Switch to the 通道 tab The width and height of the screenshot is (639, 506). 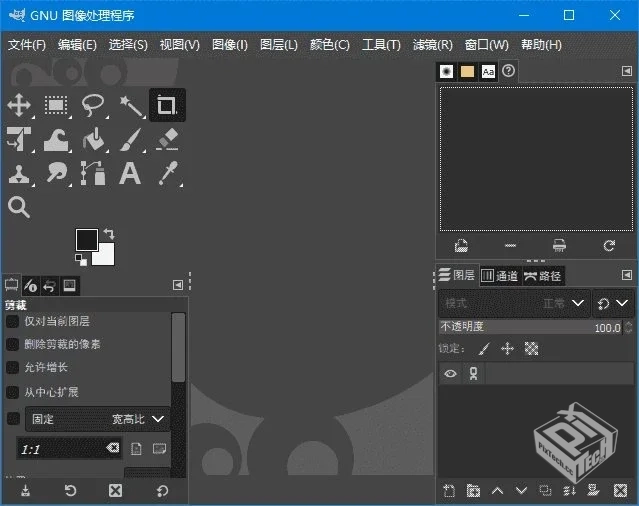500,276
